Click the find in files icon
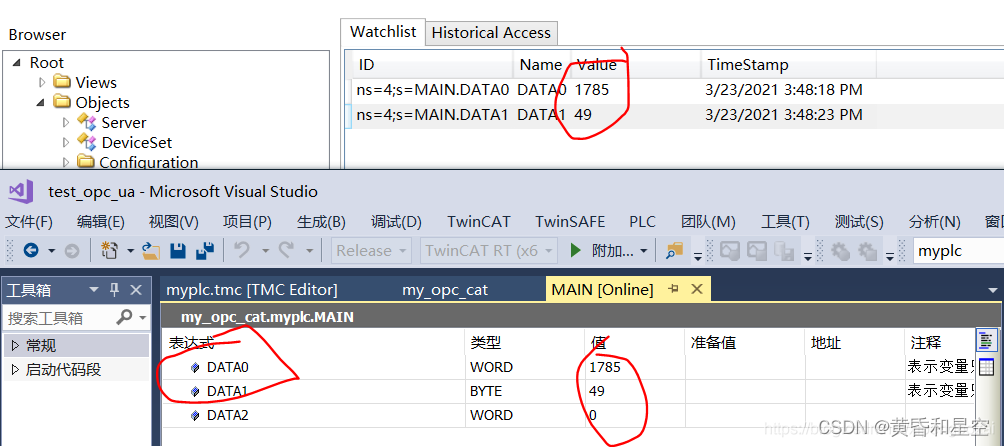The height and width of the screenshot is (447, 1004). click(x=674, y=251)
